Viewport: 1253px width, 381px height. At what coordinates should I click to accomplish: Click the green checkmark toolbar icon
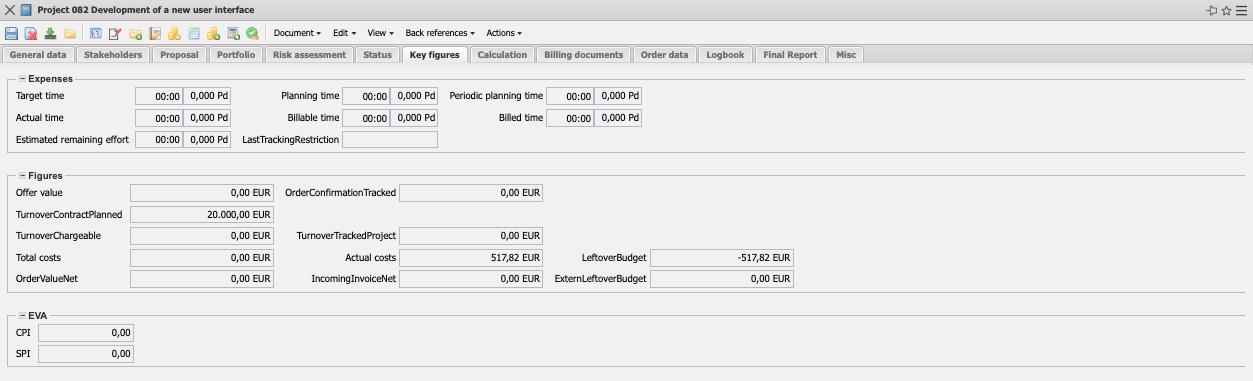pyautogui.click(x=253, y=33)
